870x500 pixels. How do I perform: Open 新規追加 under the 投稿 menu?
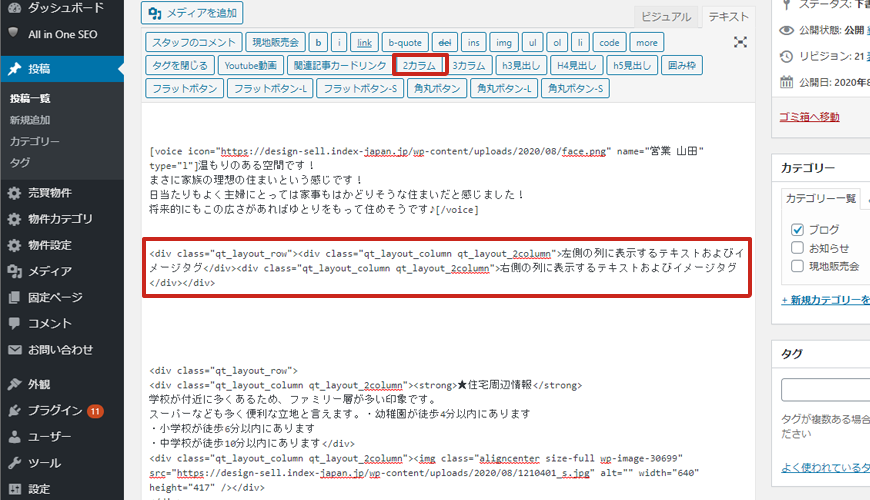click(x=30, y=120)
